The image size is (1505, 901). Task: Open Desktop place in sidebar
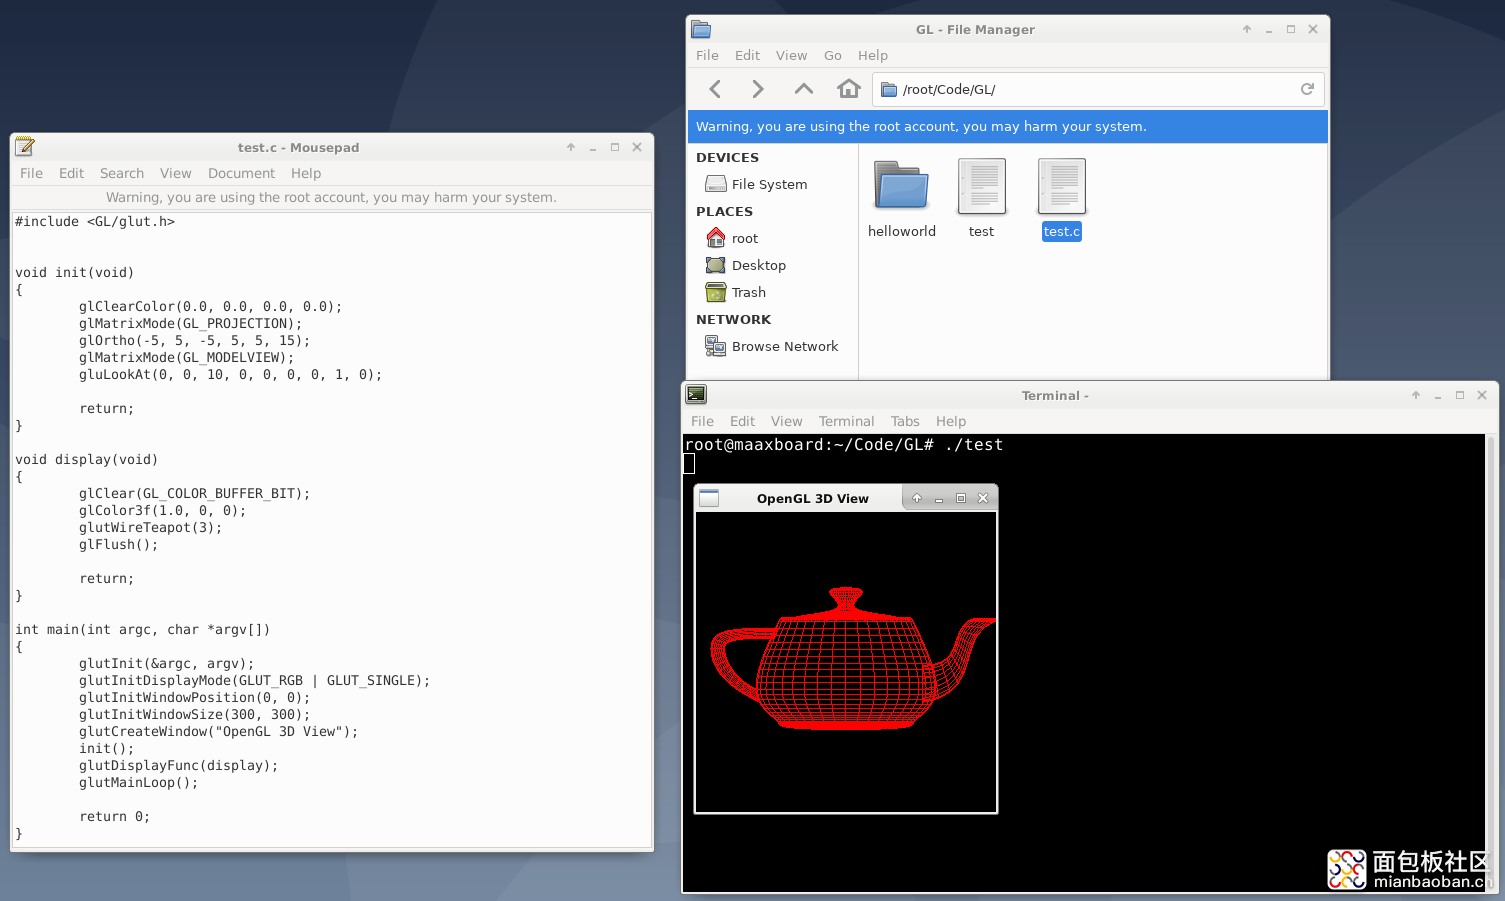pyautogui.click(x=746, y=265)
